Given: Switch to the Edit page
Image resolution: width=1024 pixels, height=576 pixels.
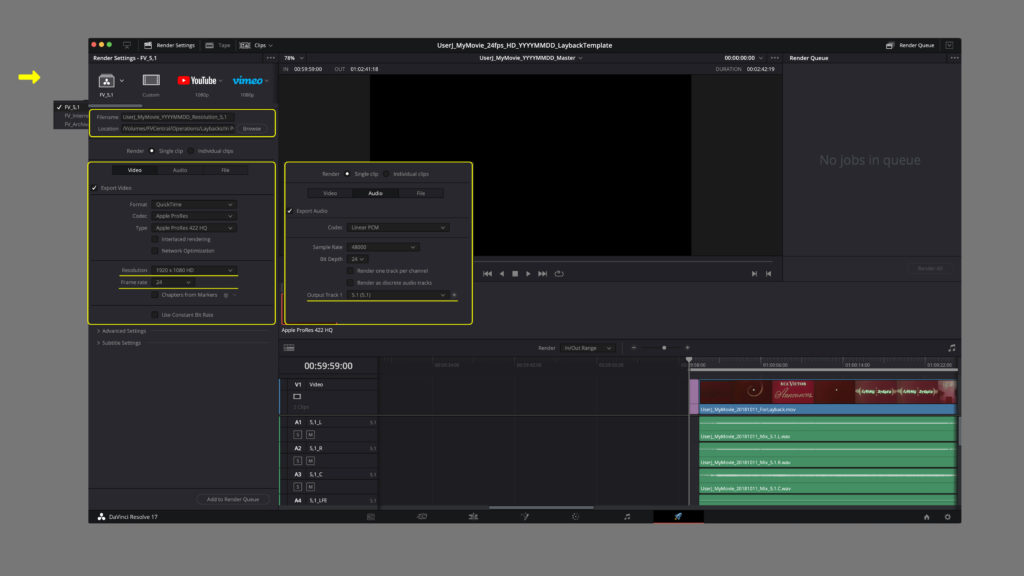Looking at the screenshot, I should [473, 517].
